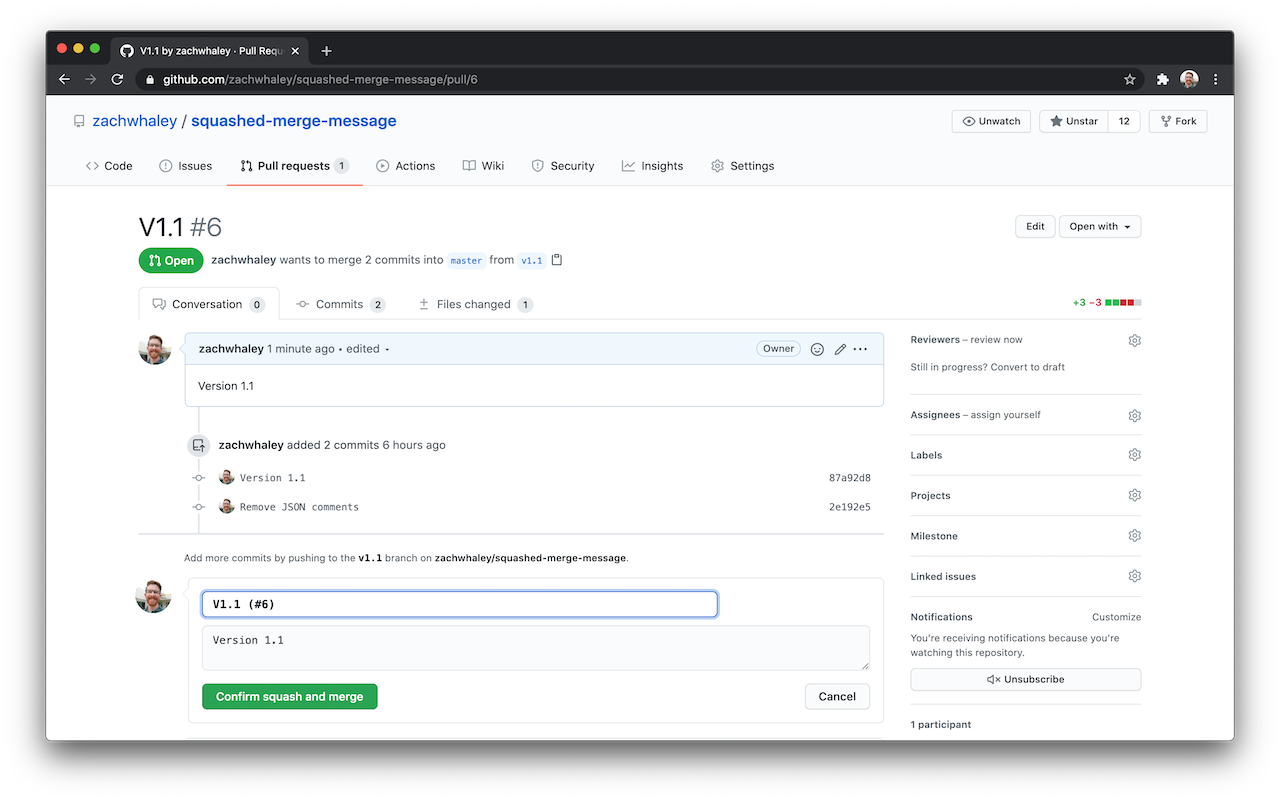Image resolution: width=1280 pixels, height=800 pixels.
Task: Click the commit description text area
Action: [536, 648]
